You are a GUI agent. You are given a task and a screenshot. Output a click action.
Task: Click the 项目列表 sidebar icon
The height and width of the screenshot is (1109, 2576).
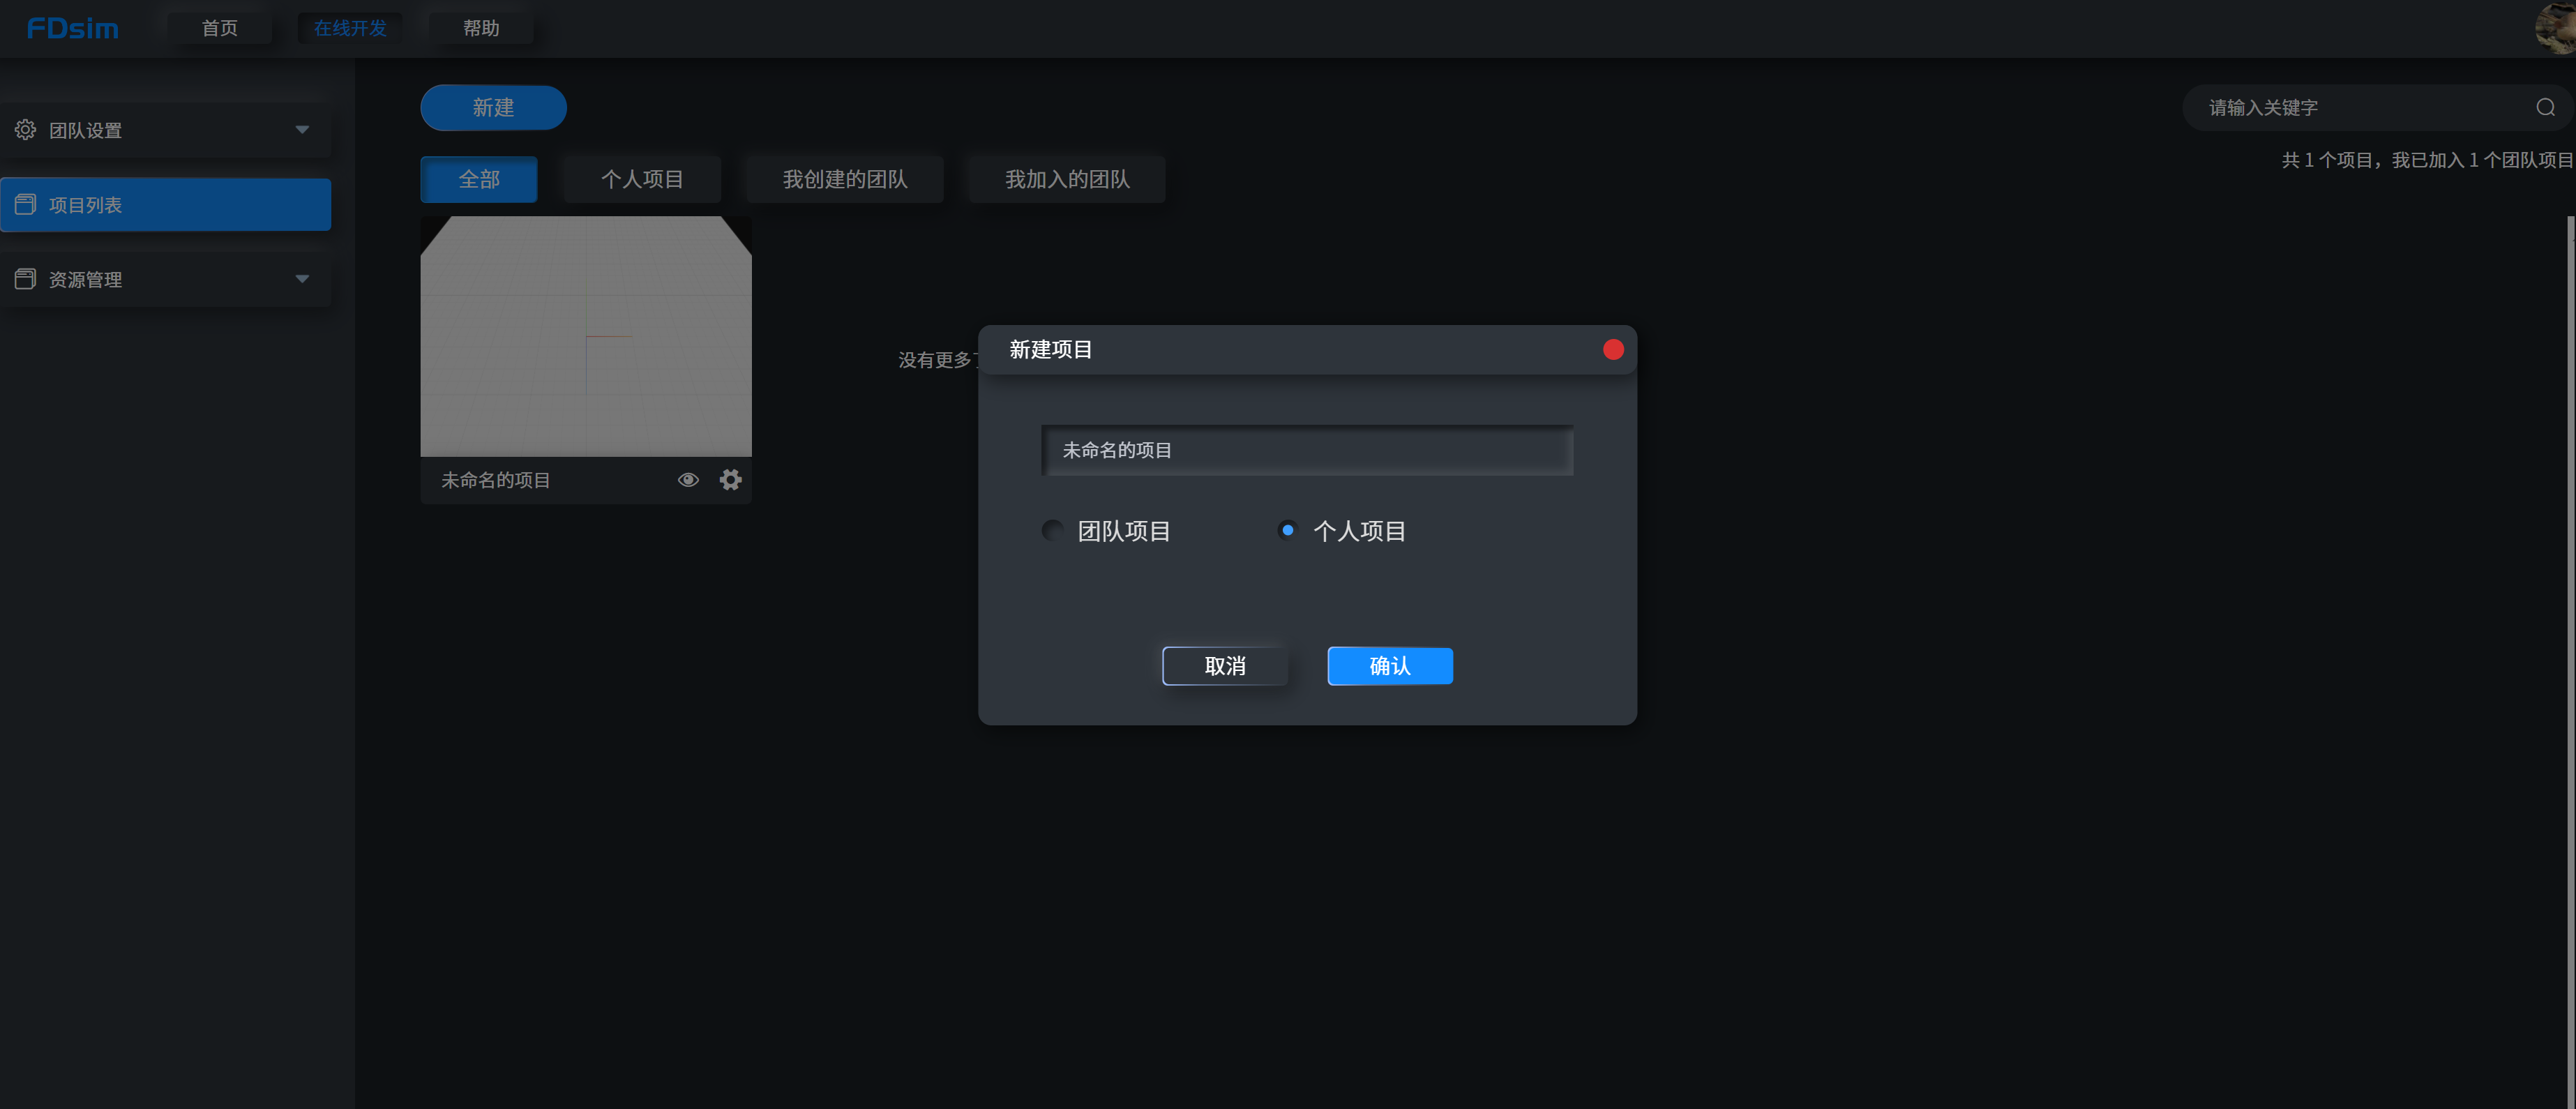click(x=25, y=204)
